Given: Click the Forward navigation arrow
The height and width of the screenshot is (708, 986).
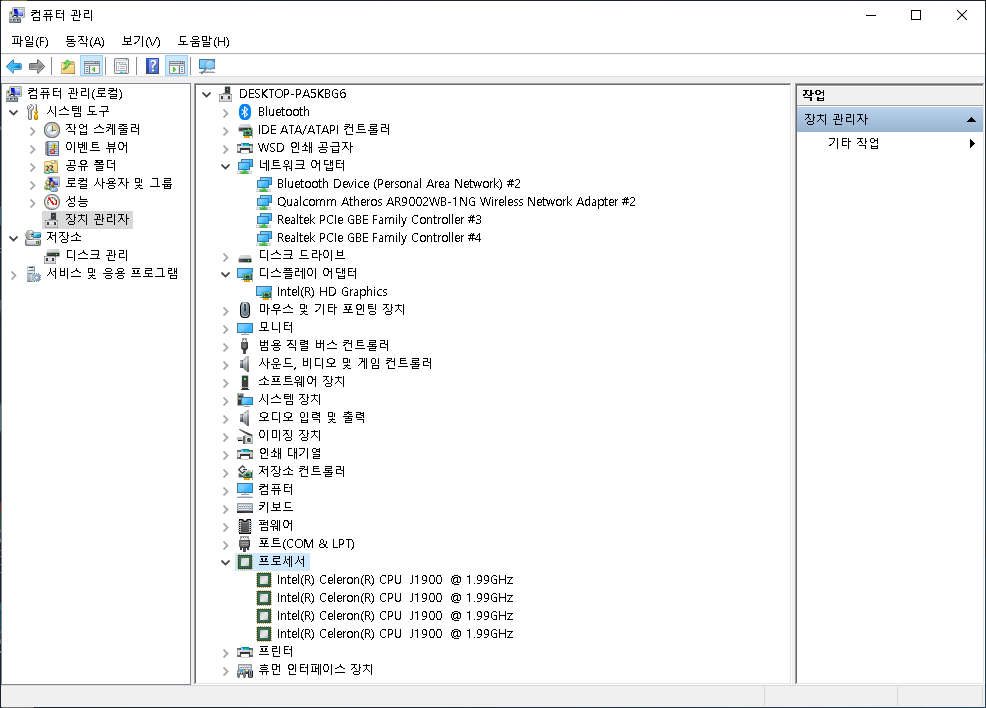Looking at the screenshot, I should pyautogui.click(x=38, y=66).
